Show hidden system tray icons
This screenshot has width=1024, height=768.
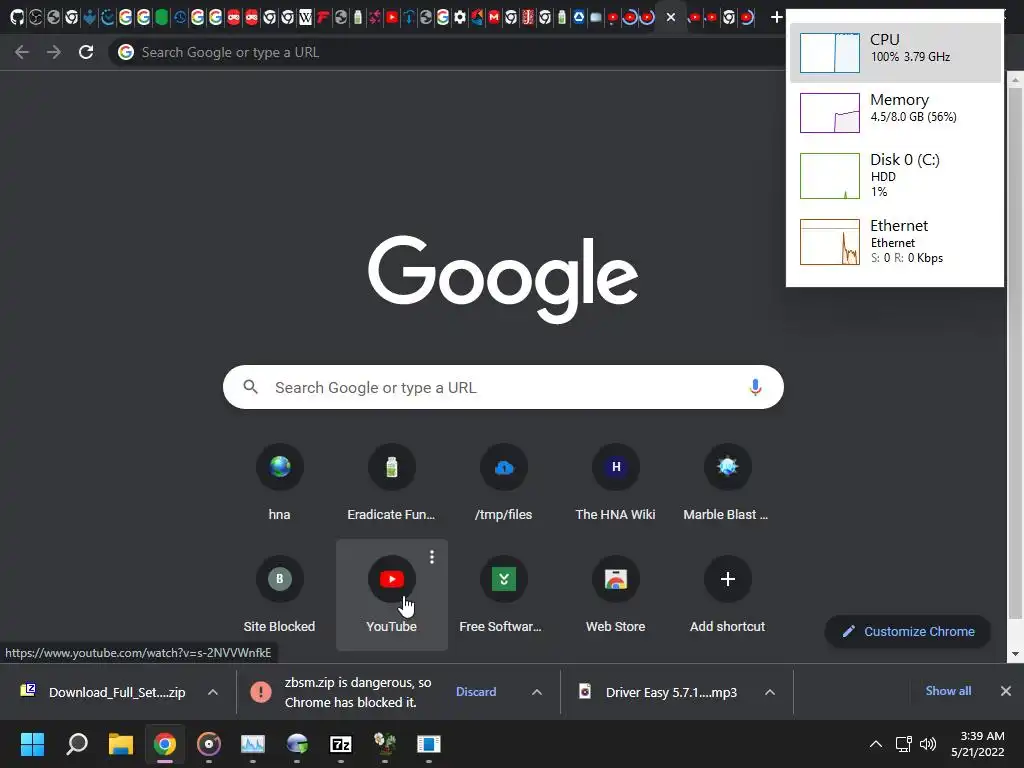[x=876, y=744]
